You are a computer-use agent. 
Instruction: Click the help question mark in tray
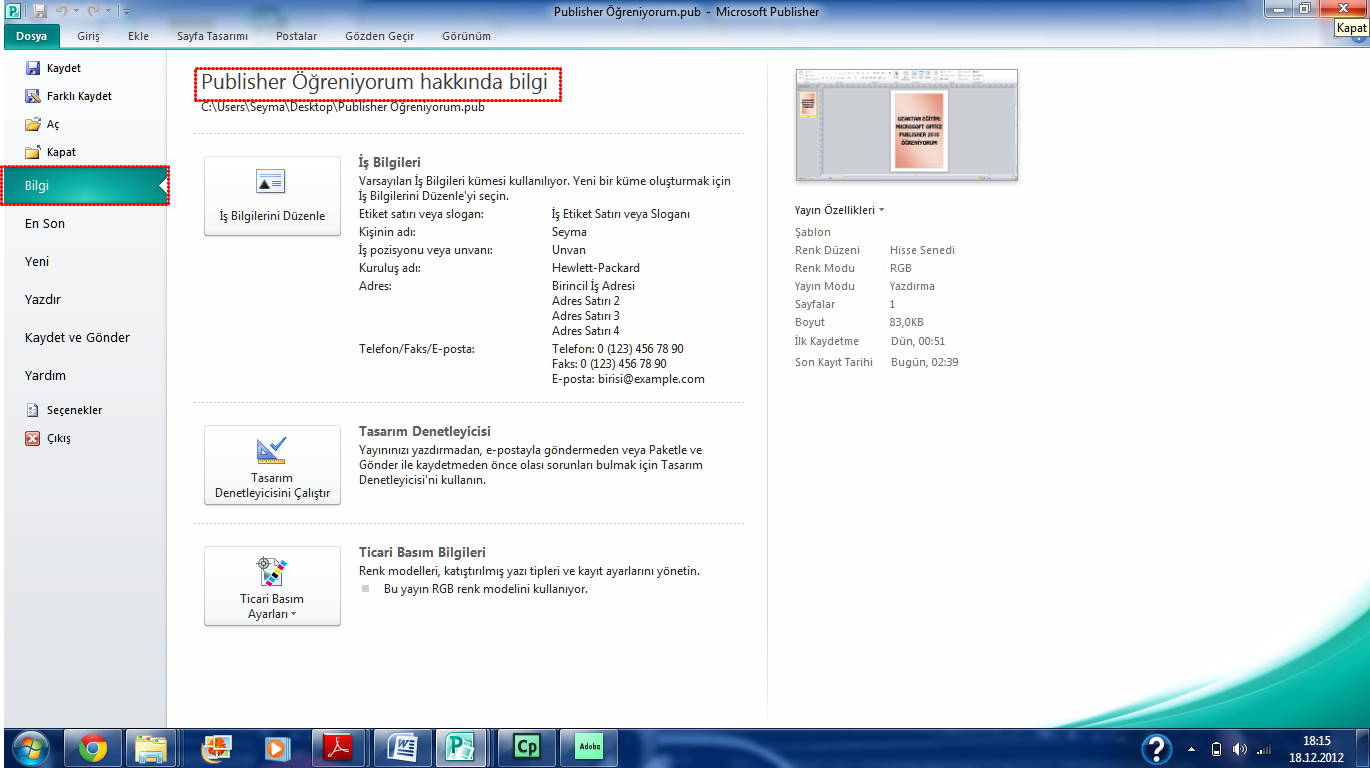(x=1157, y=749)
